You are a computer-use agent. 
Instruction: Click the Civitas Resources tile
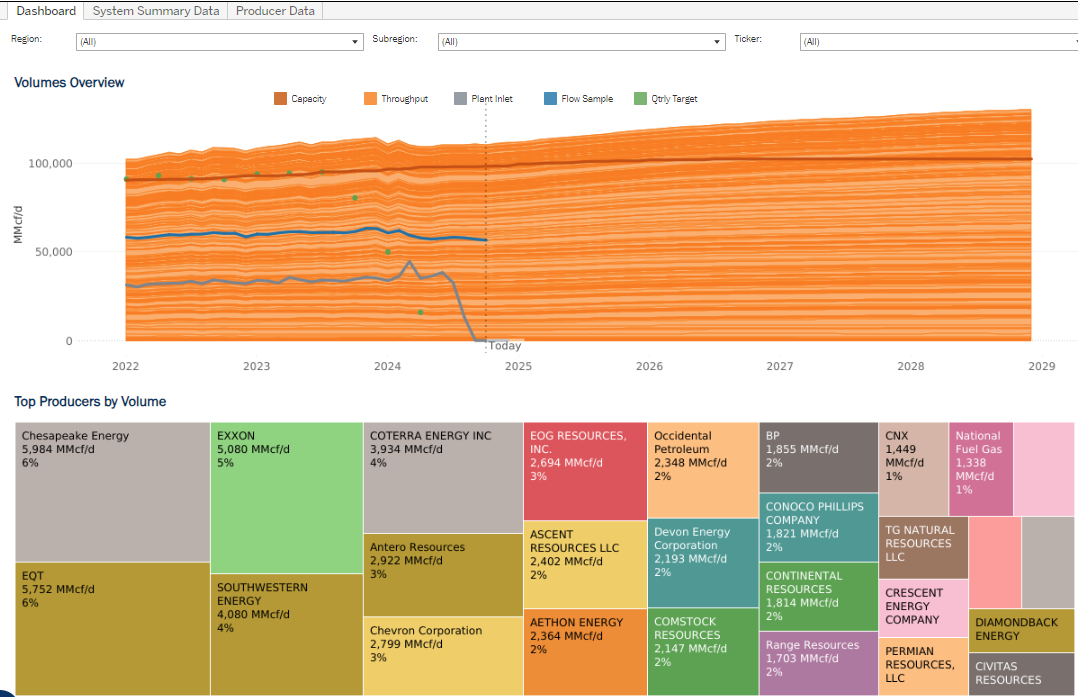(x=1022, y=674)
